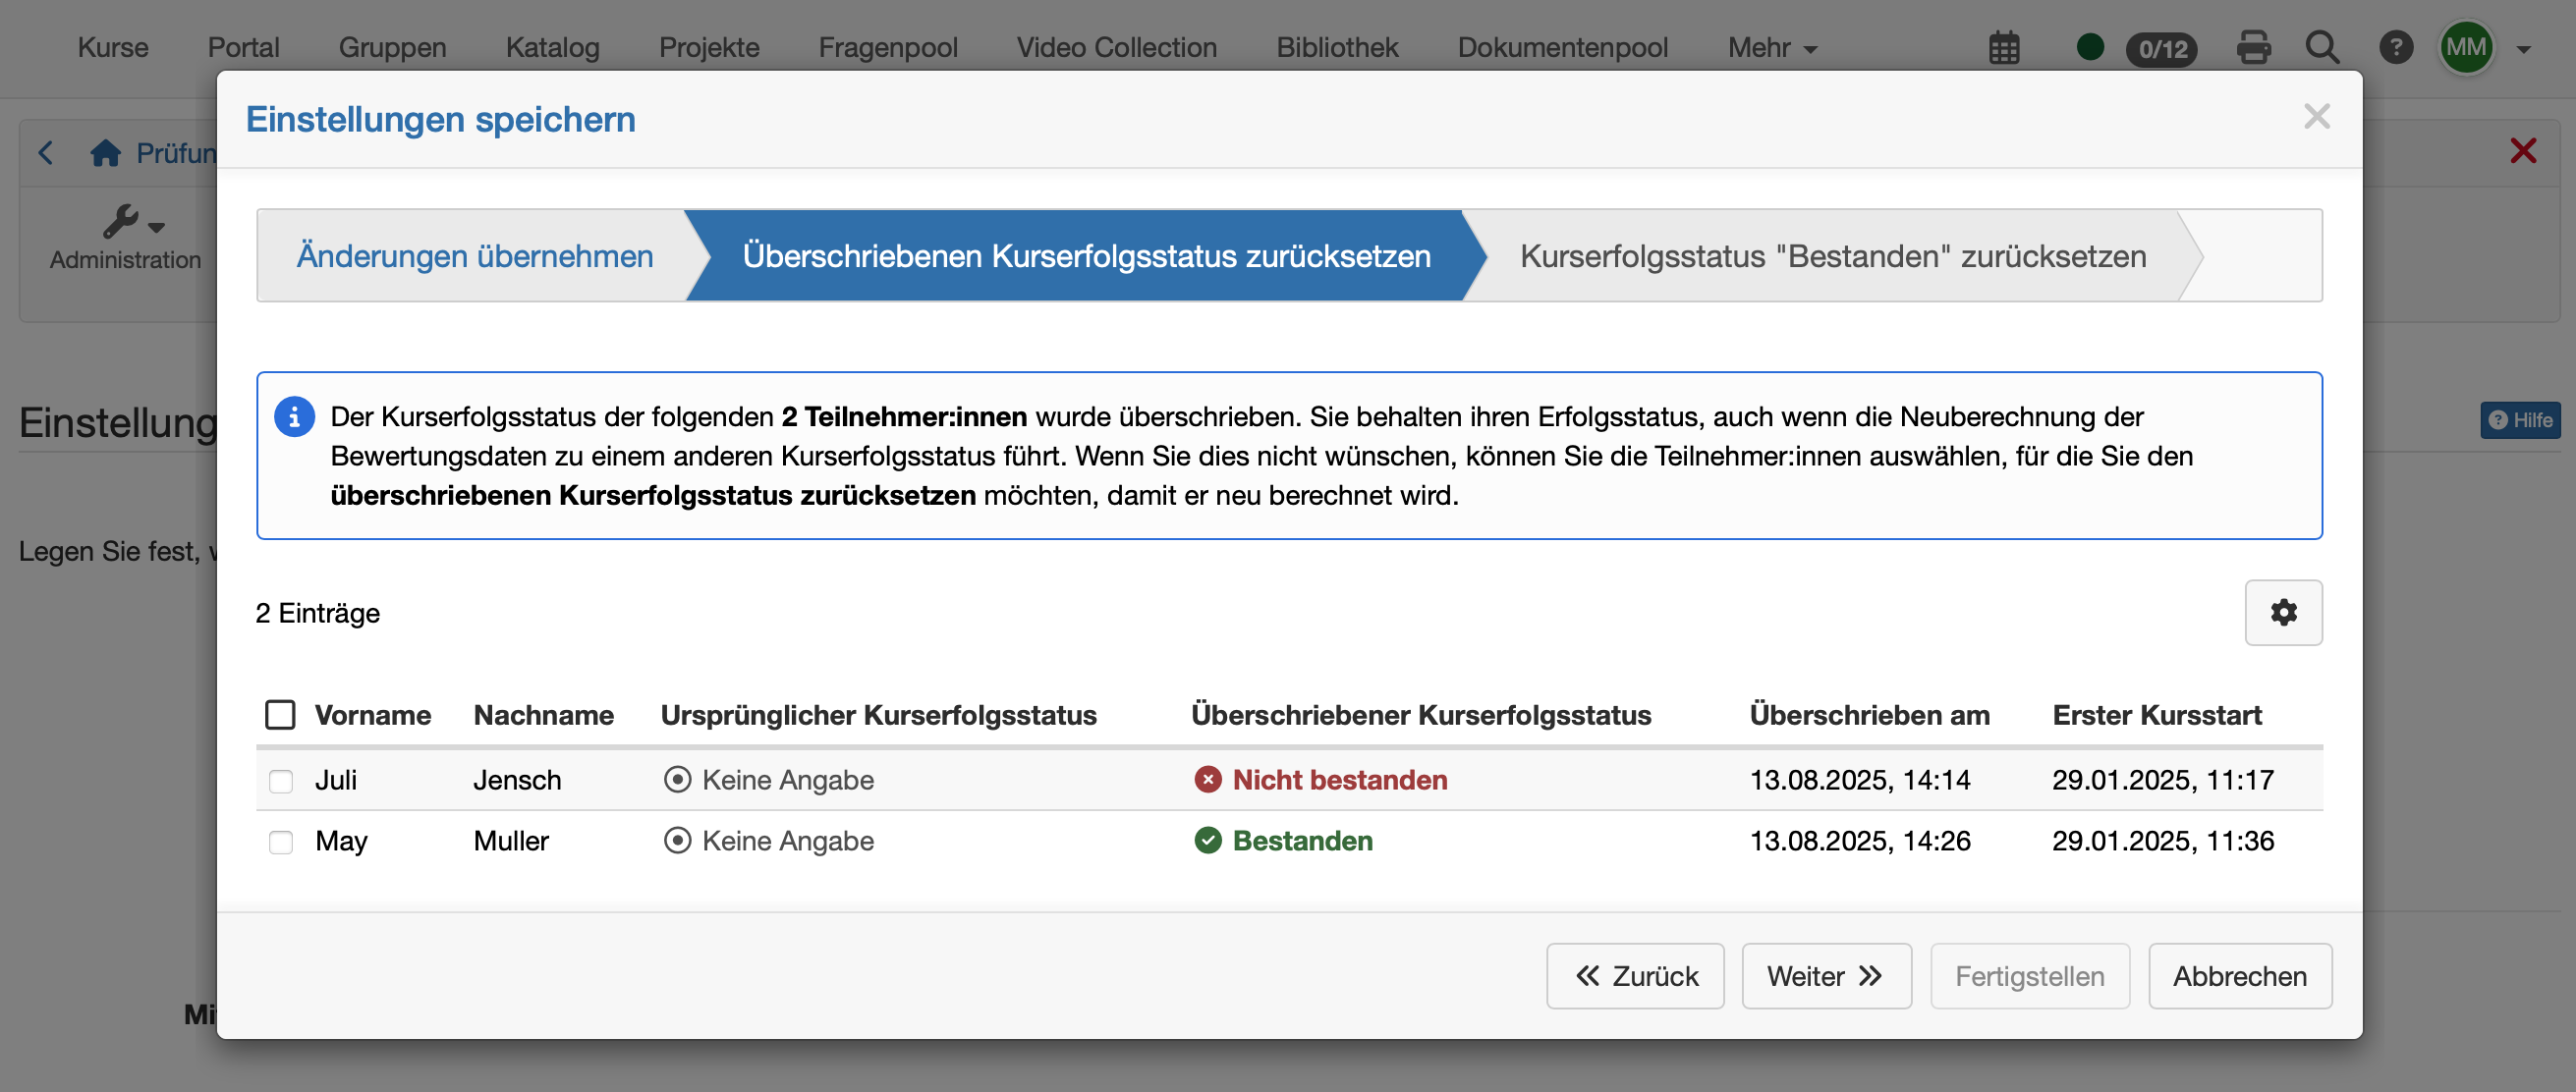Click the help question mark icon
This screenshot has height=1092, width=2576.
[x=2396, y=47]
